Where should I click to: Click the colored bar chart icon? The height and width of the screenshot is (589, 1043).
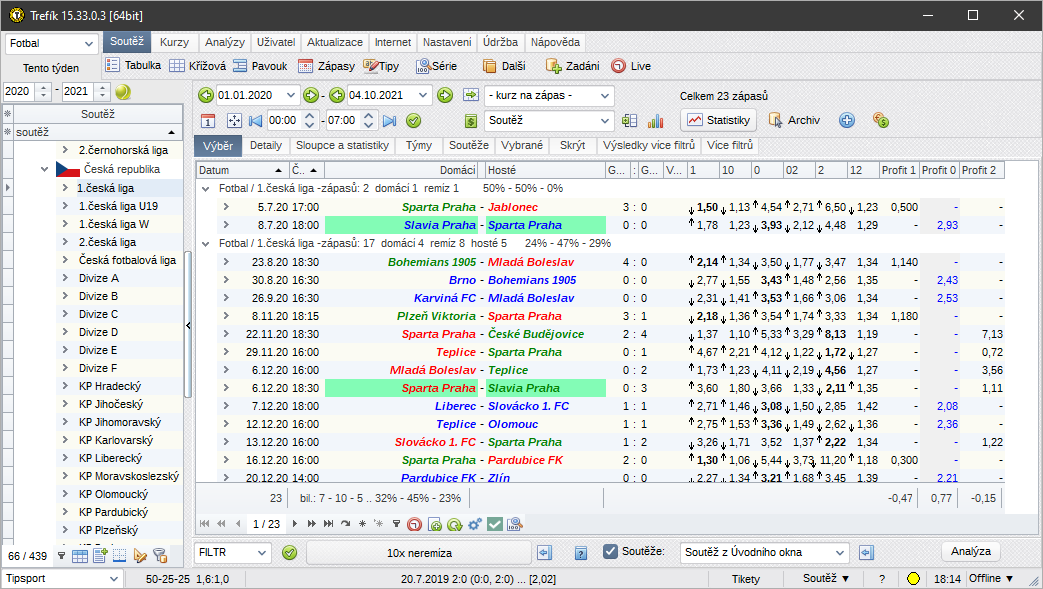656,120
